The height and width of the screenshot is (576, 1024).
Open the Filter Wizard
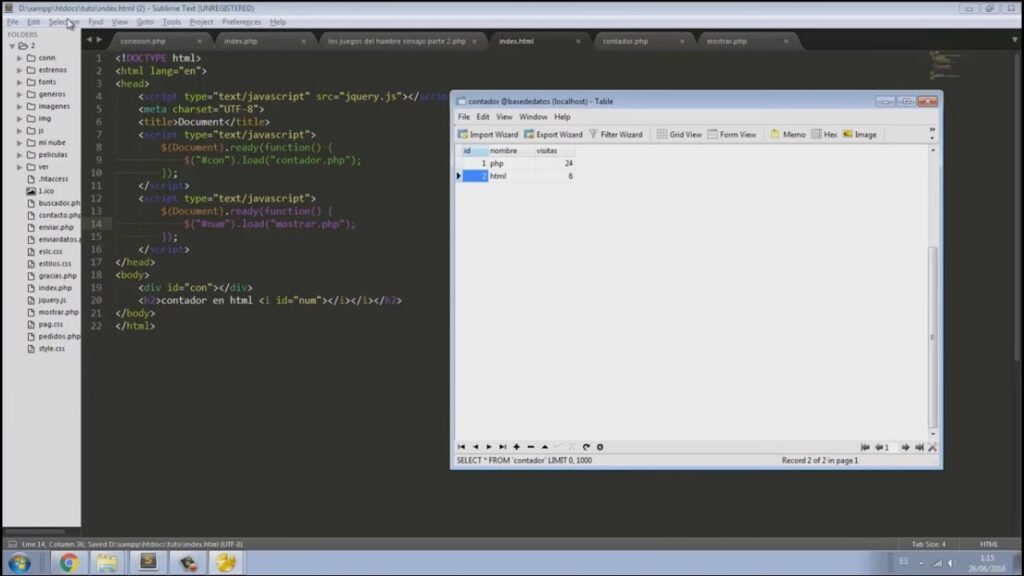tap(616, 134)
